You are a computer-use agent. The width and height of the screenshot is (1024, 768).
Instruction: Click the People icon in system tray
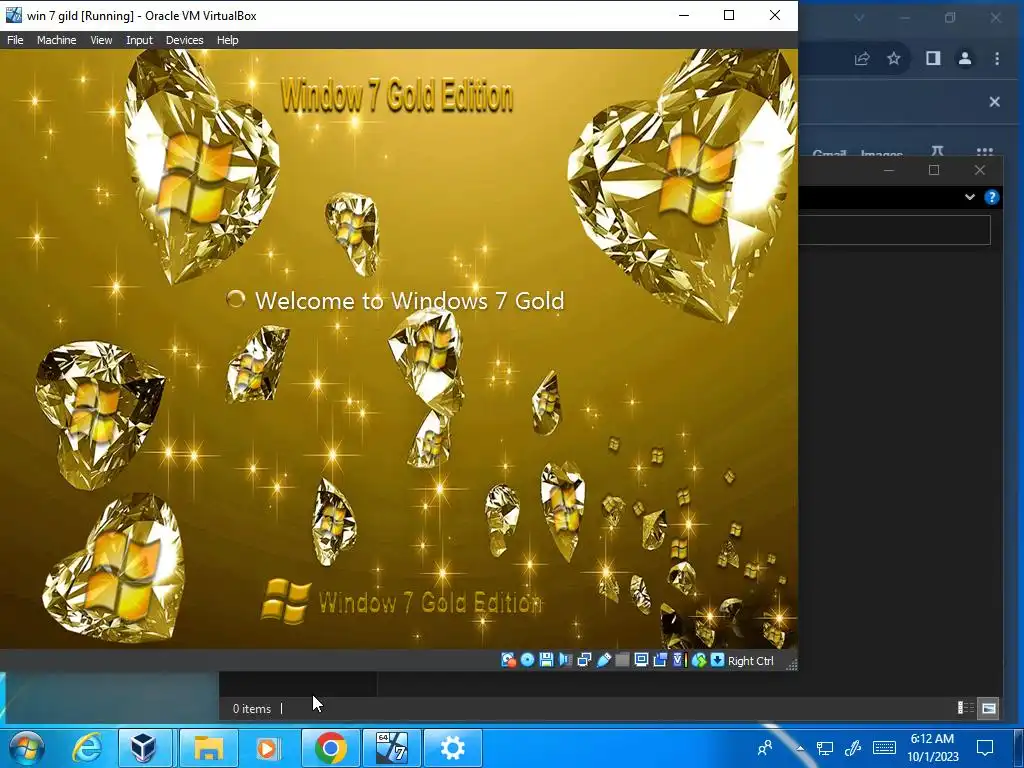[765, 747]
